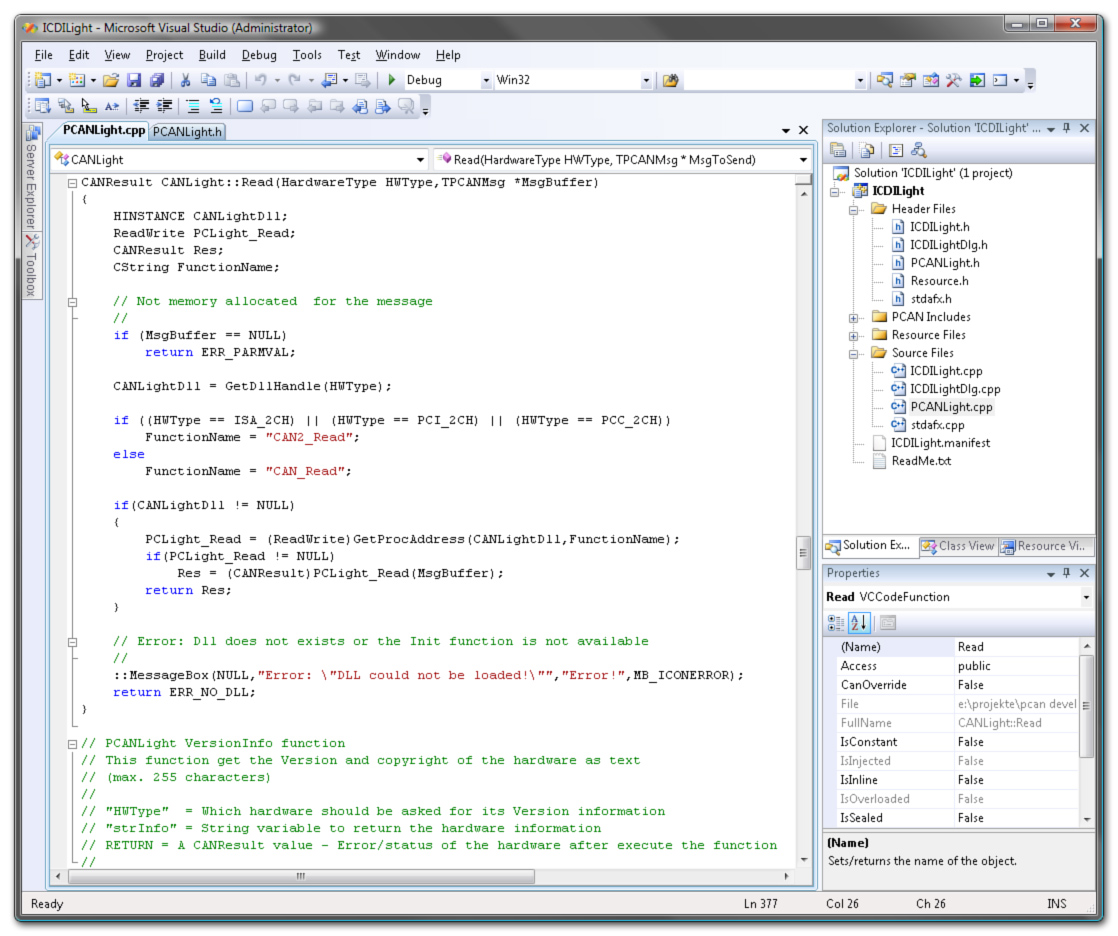Click the Navigate Backward icon
The width and height of the screenshot is (1118, 936).
tap(329, 81)
